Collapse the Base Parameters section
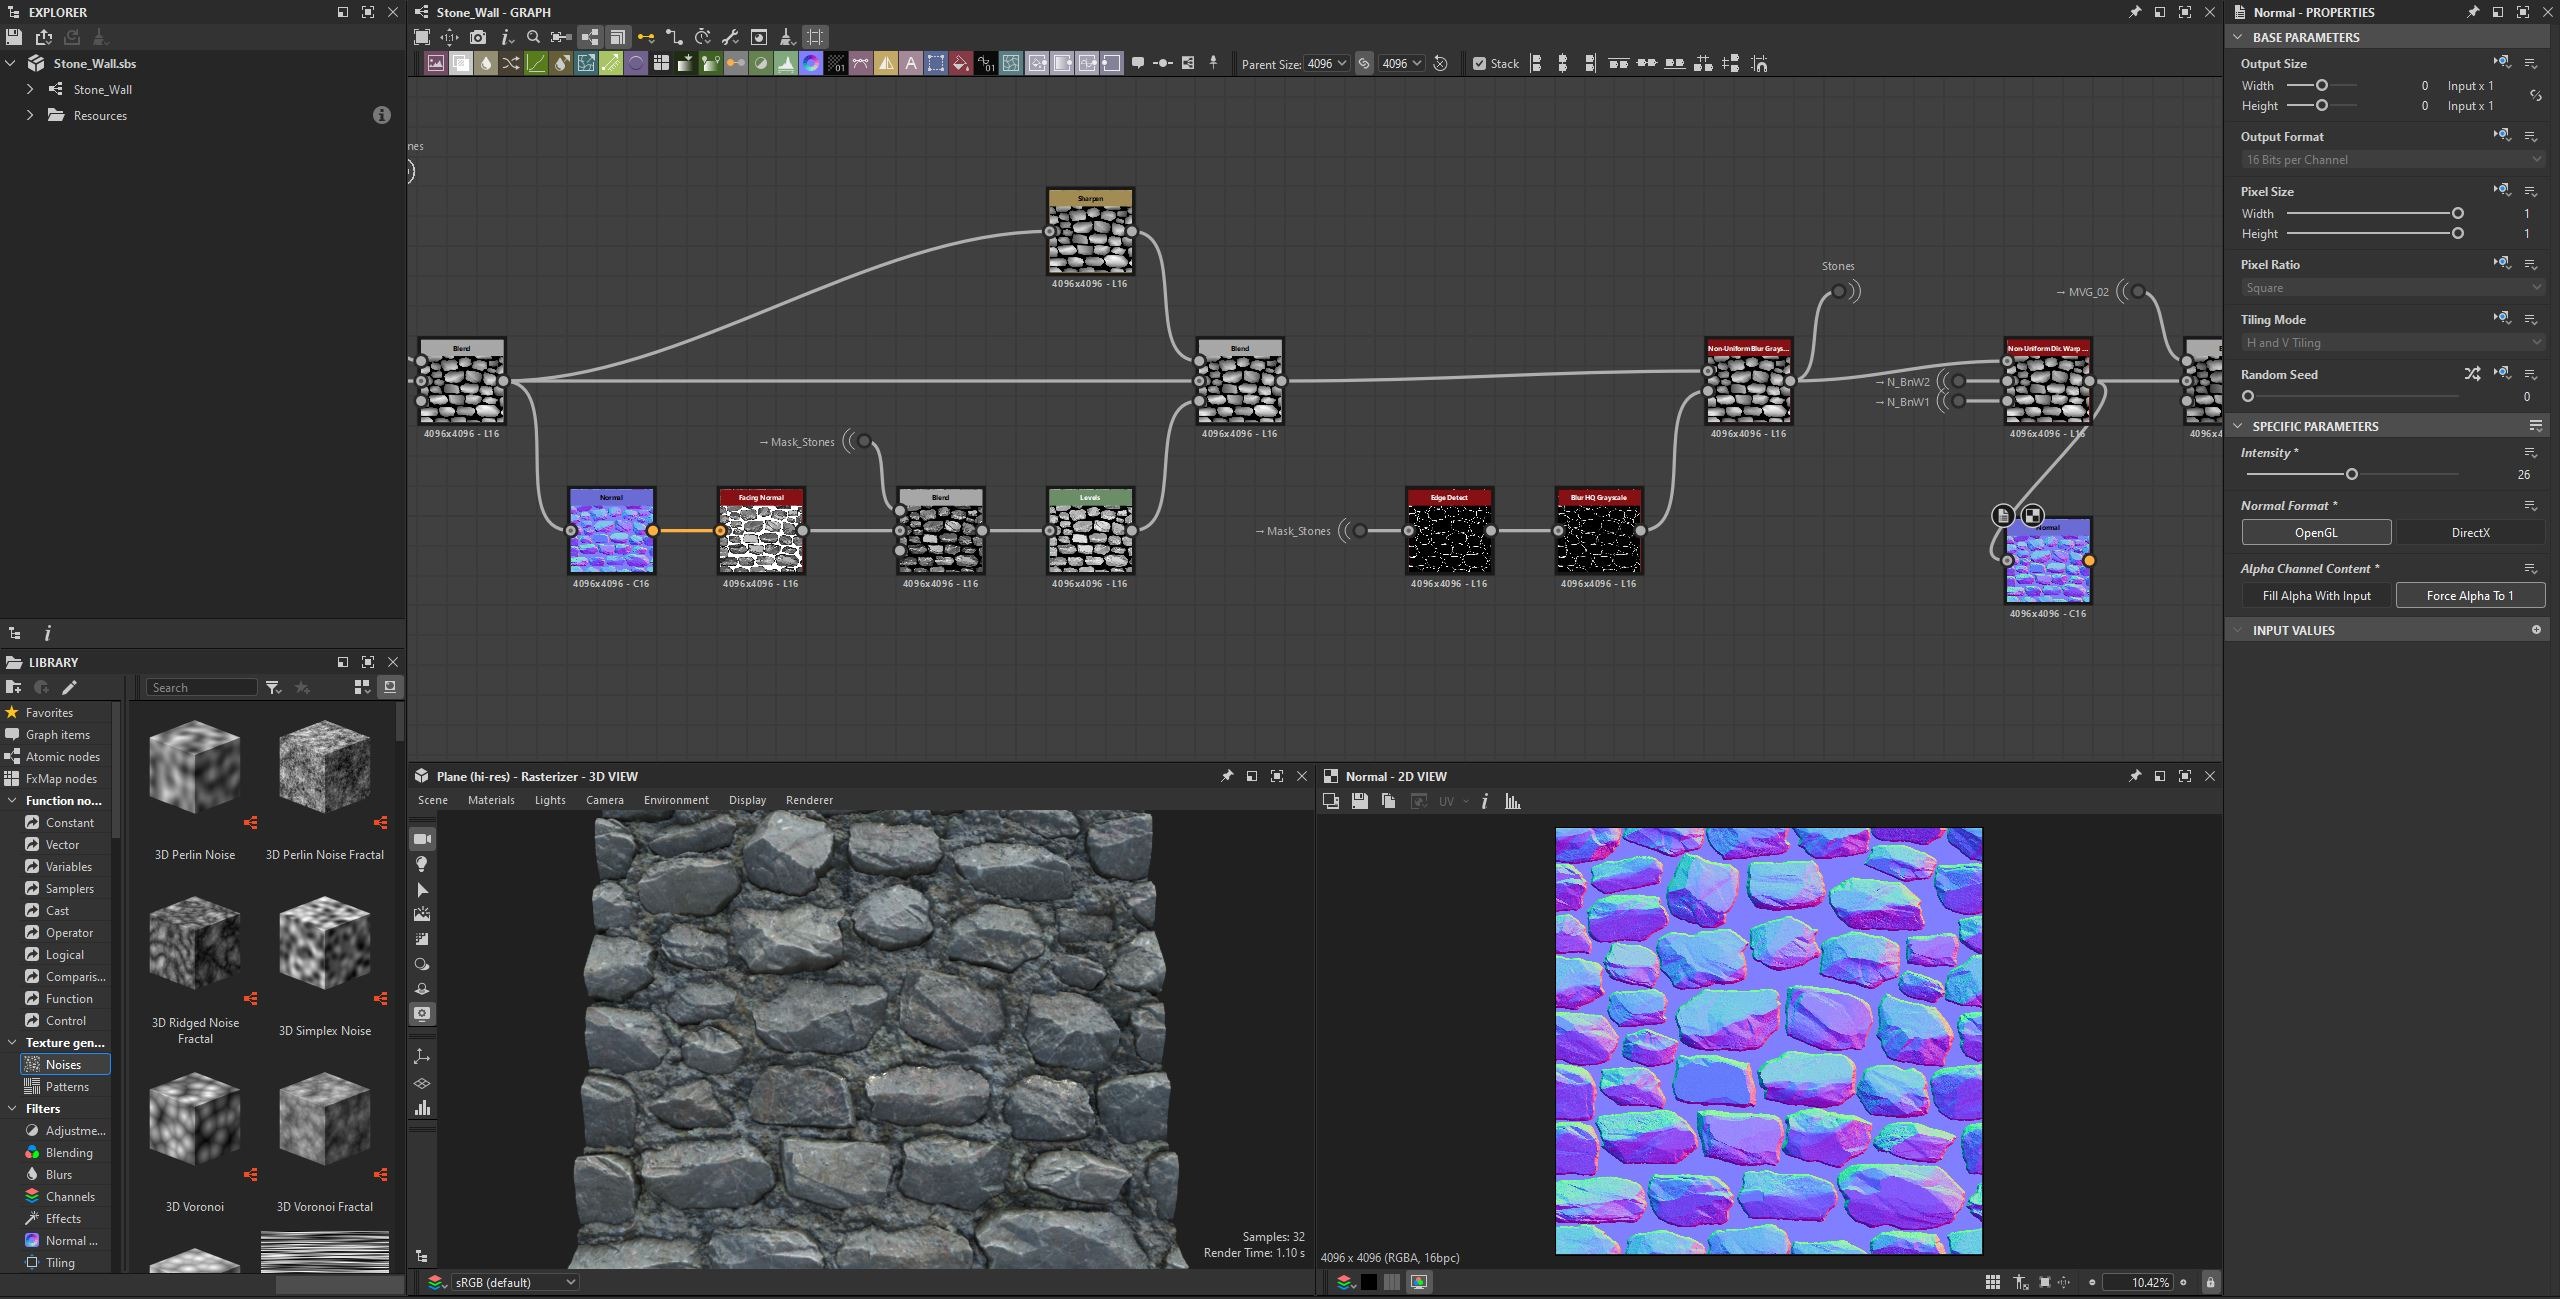The image size is (2560, 1299). tap(2238, 37)
